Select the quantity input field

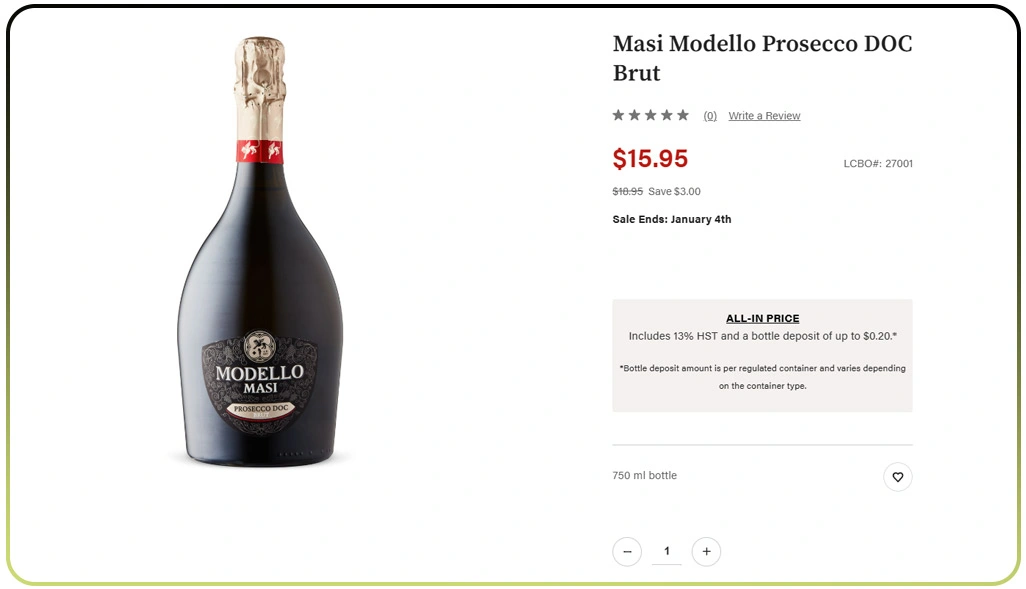666,551
